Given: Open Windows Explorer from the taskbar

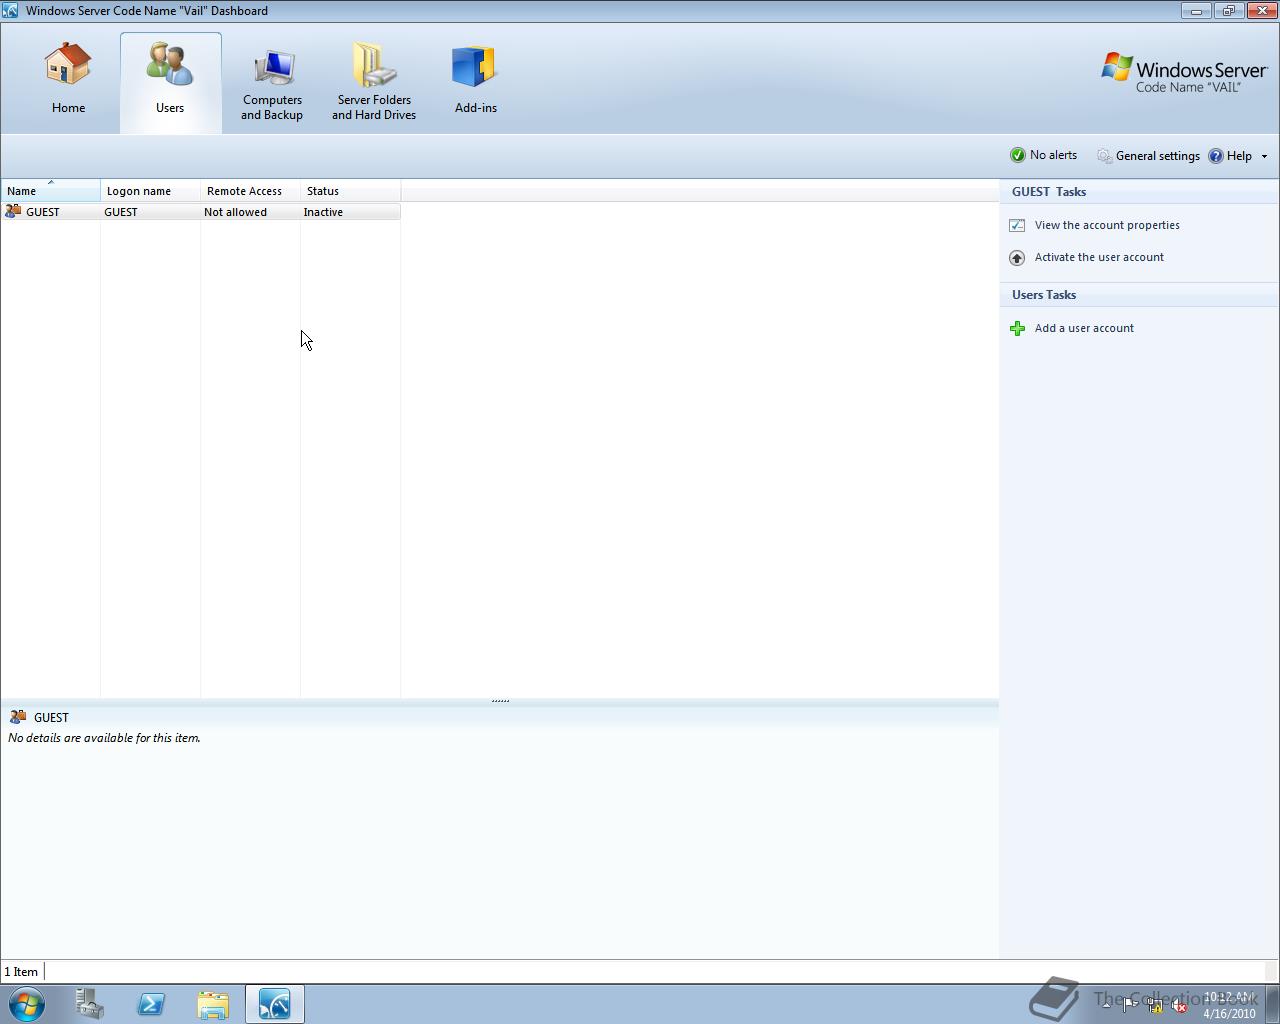Looking at the screenshot, I should [x=213, y=1004].
